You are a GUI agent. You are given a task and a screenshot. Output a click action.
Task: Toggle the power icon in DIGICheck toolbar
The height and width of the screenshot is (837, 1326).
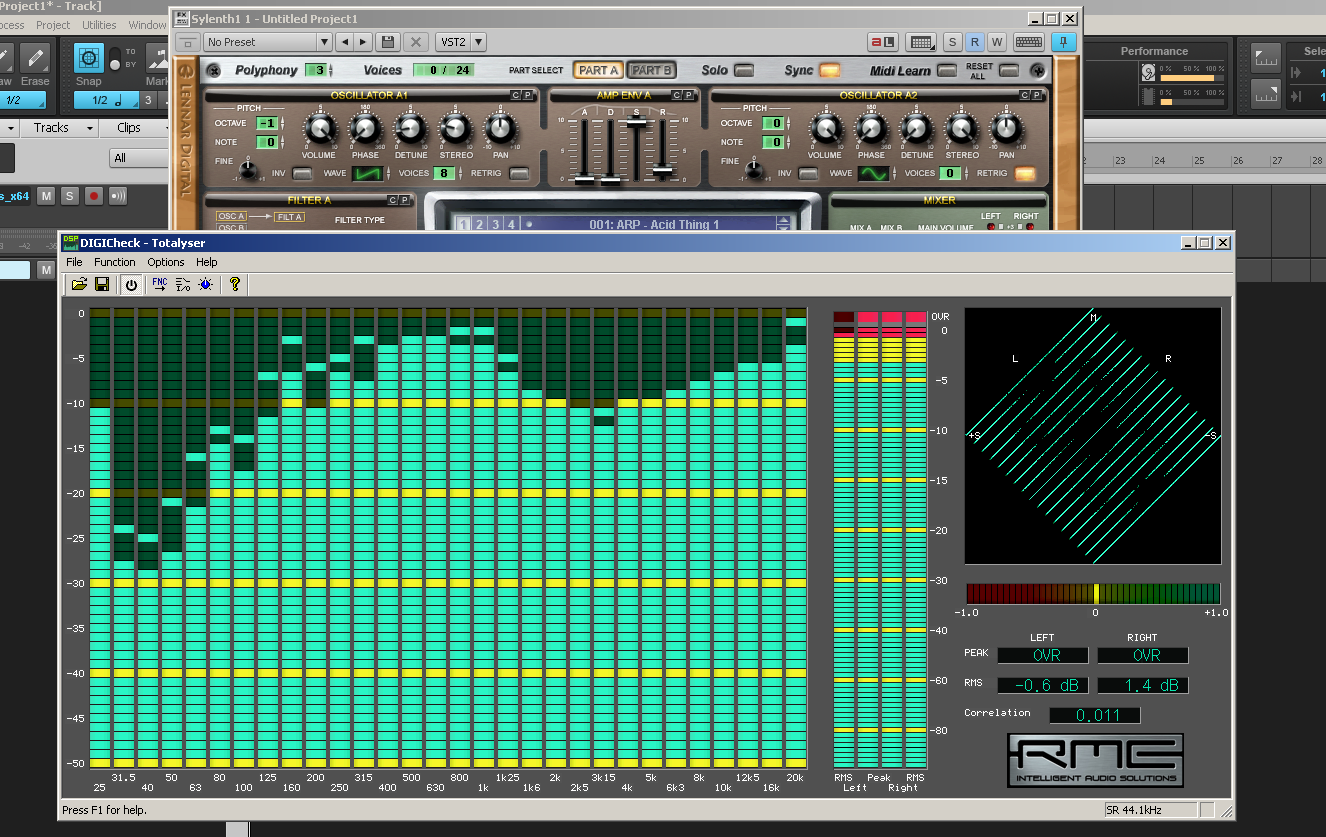[131, 284]
